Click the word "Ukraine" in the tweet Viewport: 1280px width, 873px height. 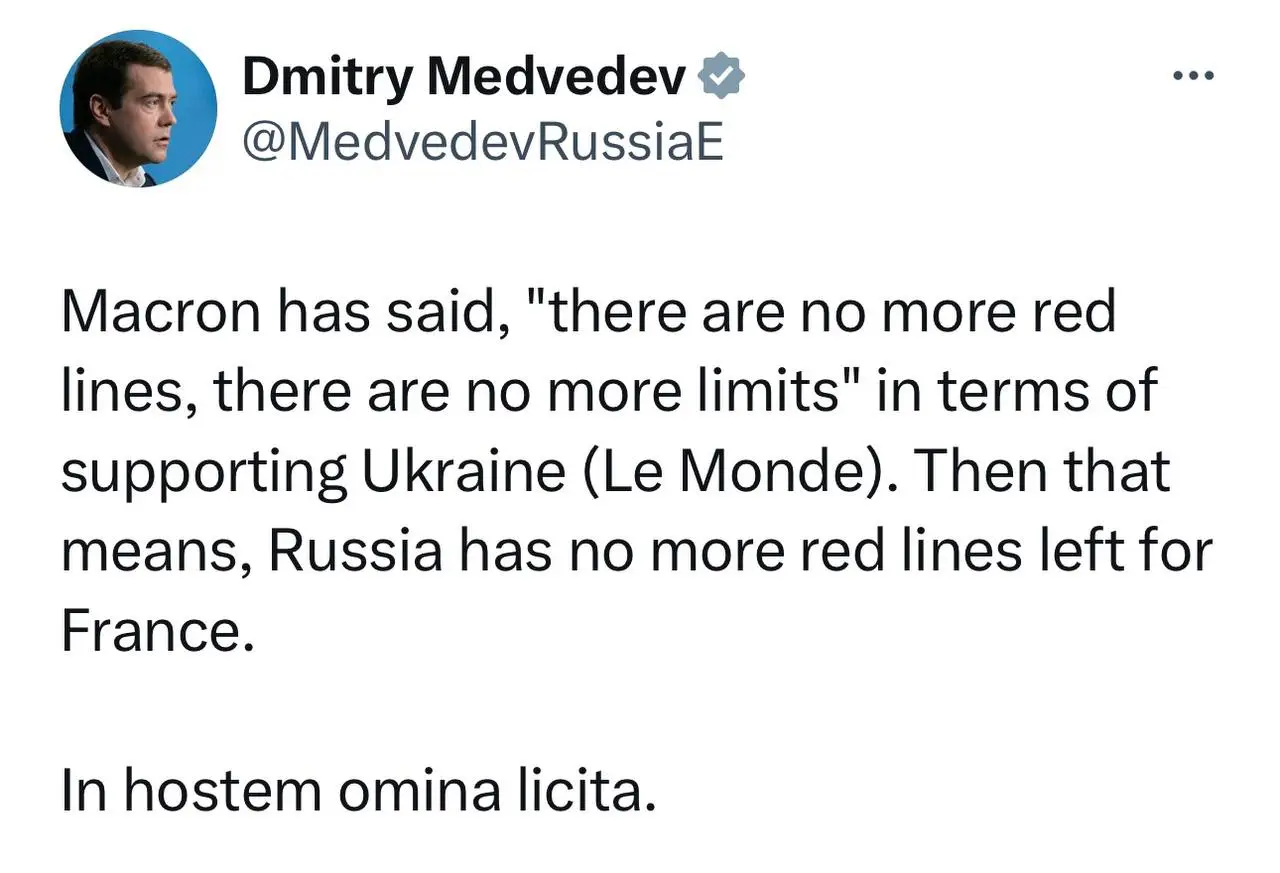coord(463,471)
